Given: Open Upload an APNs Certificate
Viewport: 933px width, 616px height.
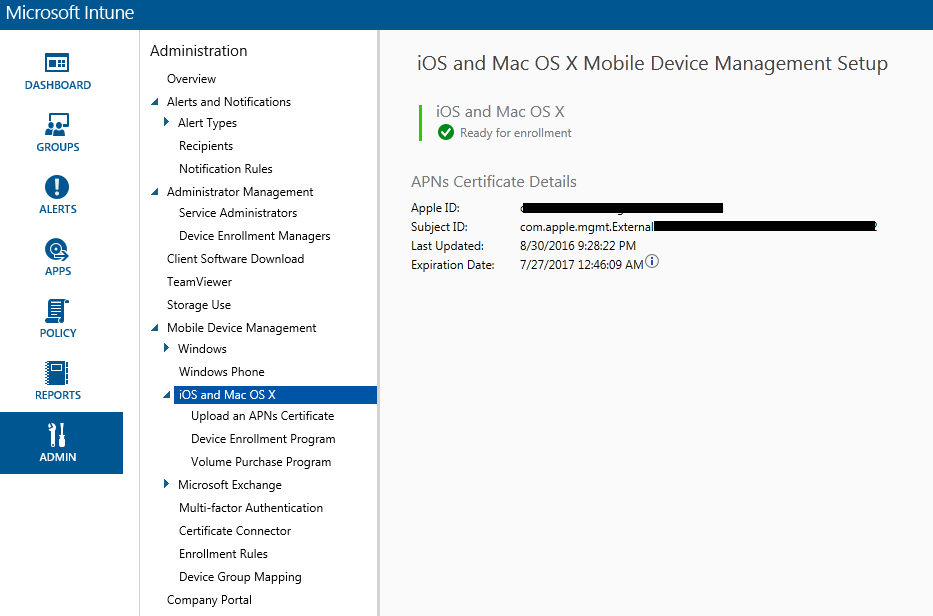Looking at the screenshot, I should pos(262,416).
